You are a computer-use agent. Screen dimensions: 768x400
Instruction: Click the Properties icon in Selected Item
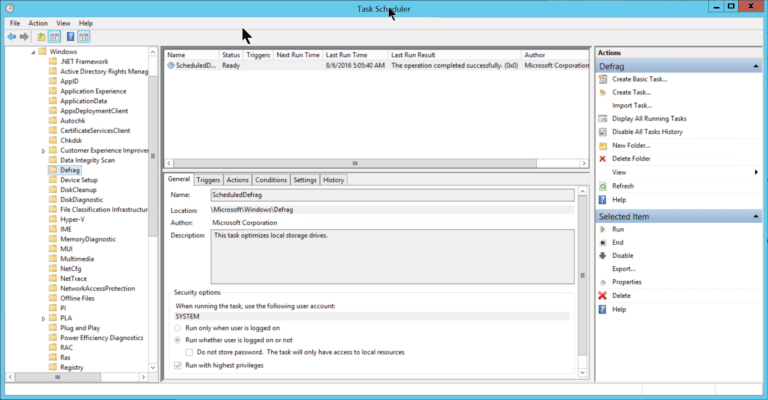(x=603, y=282)
